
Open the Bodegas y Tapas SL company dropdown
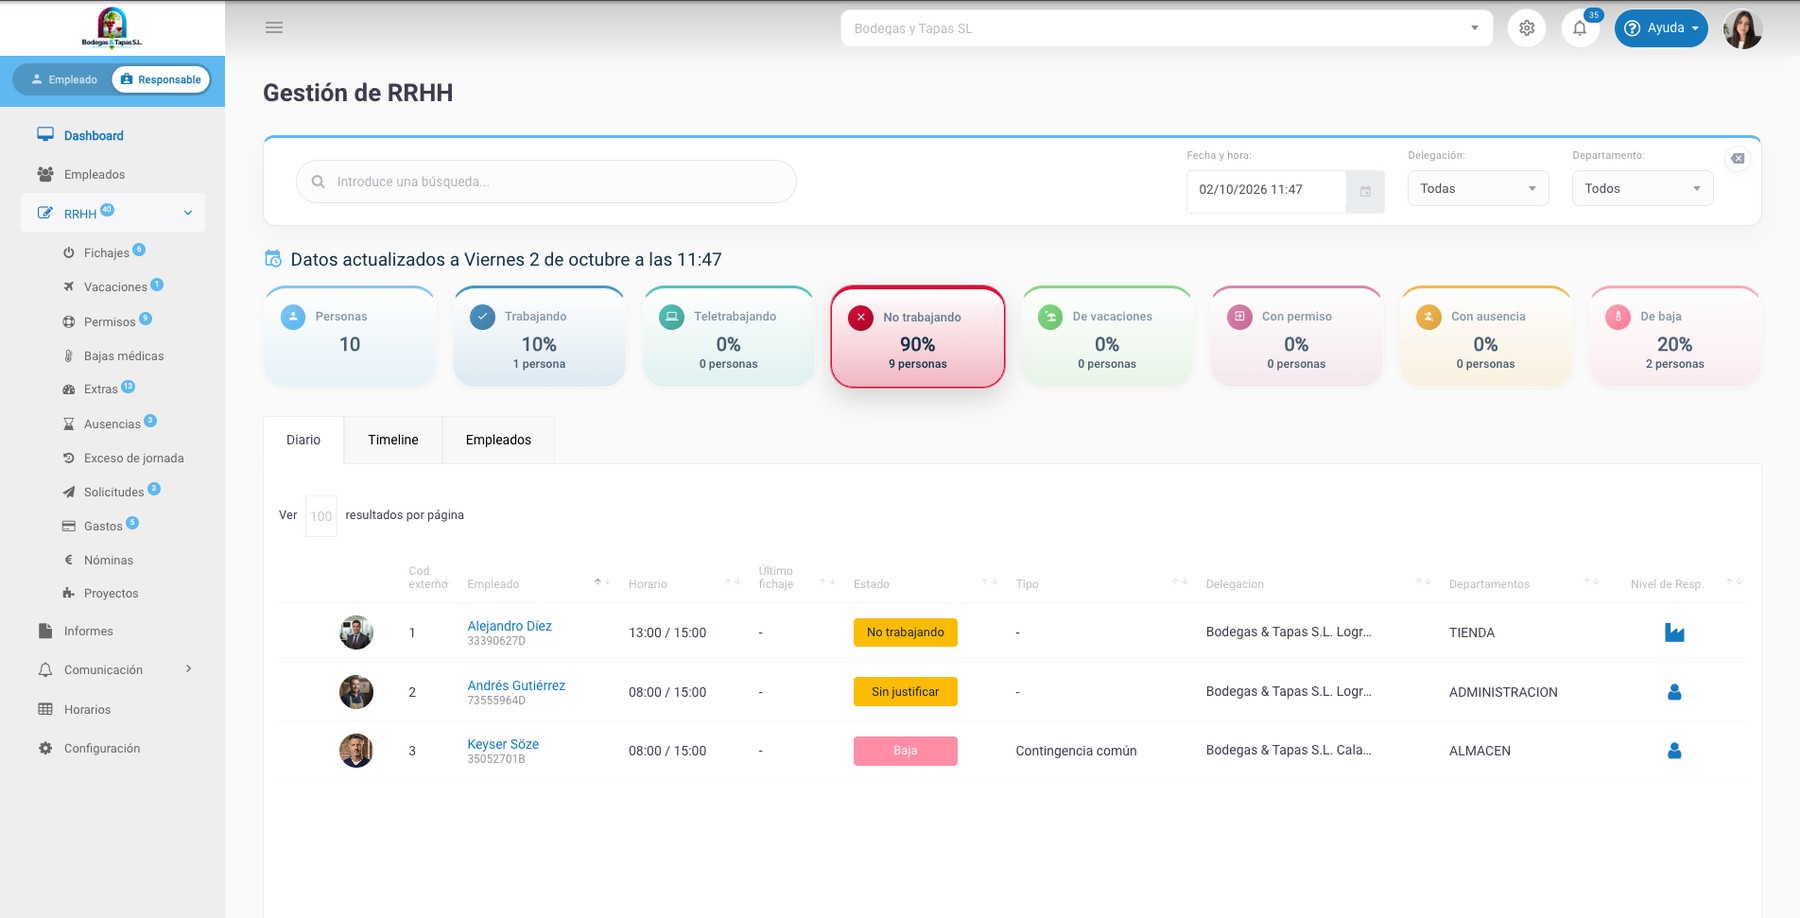click(1166, 28)
